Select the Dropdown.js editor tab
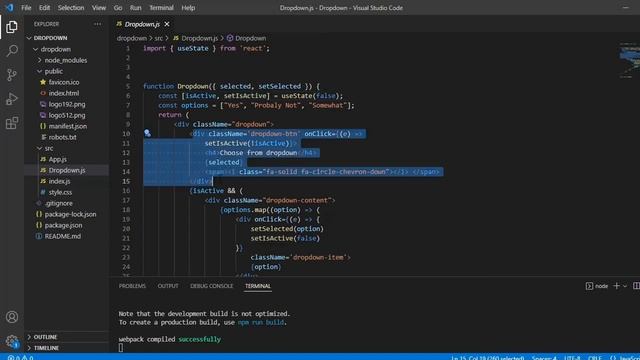Screen dimensions: 640x360 (142, 24)
